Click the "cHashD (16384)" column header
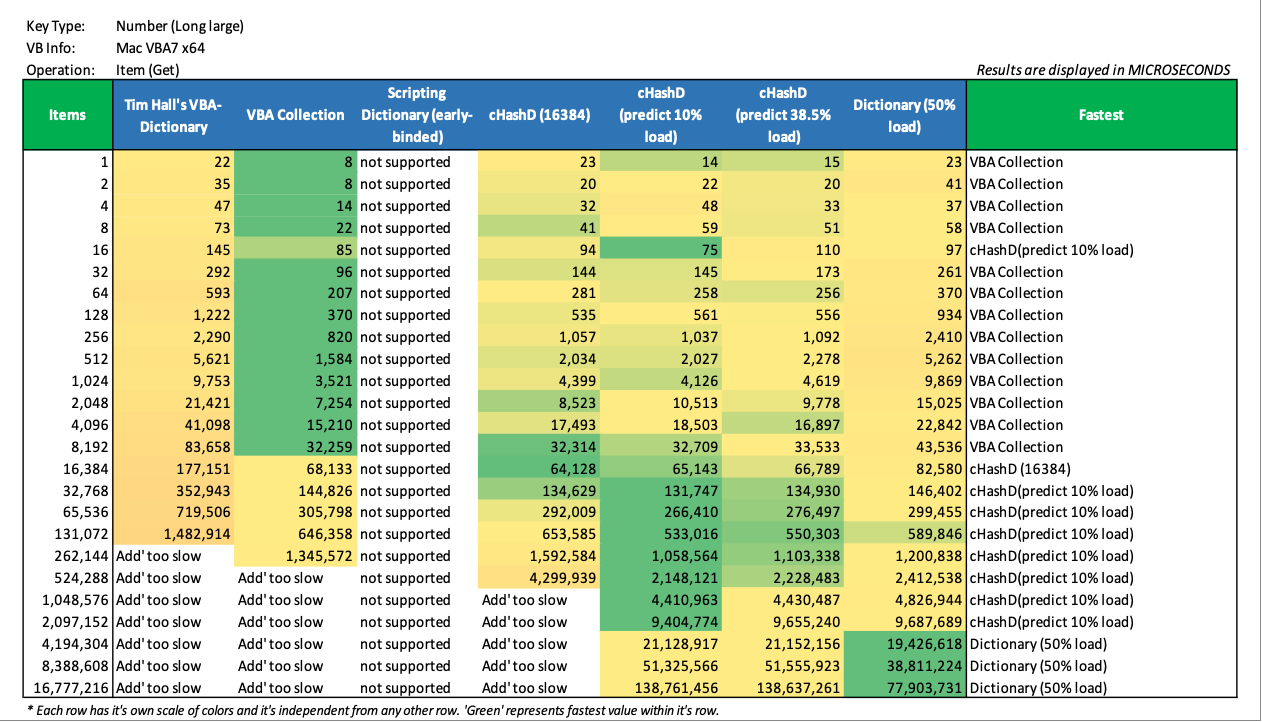The height and width of the screenshot is (722, 1262). tap(539, 115)
